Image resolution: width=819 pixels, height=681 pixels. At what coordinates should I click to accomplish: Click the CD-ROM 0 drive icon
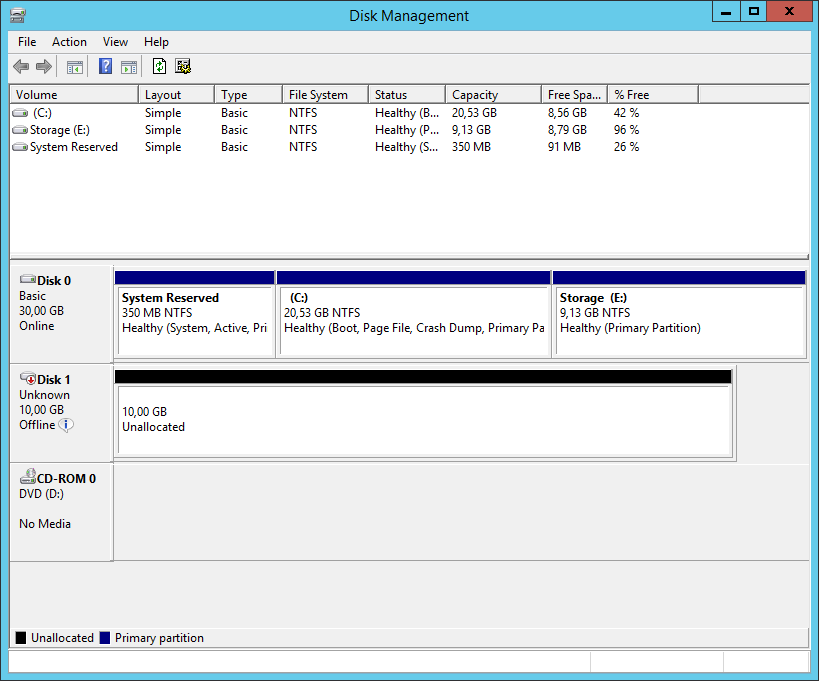pos(28,476)
